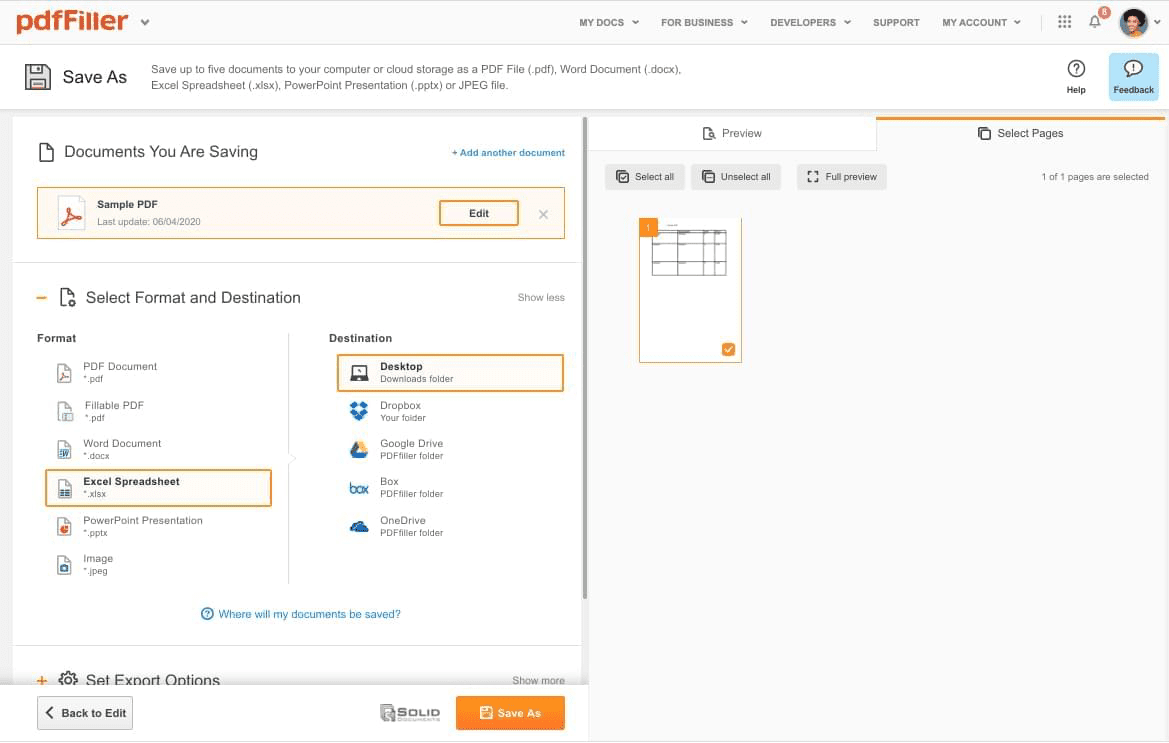Expand the profile avatar dropdown arrow
This screenshot has width=1169, height=743.
click(1157, 22)
